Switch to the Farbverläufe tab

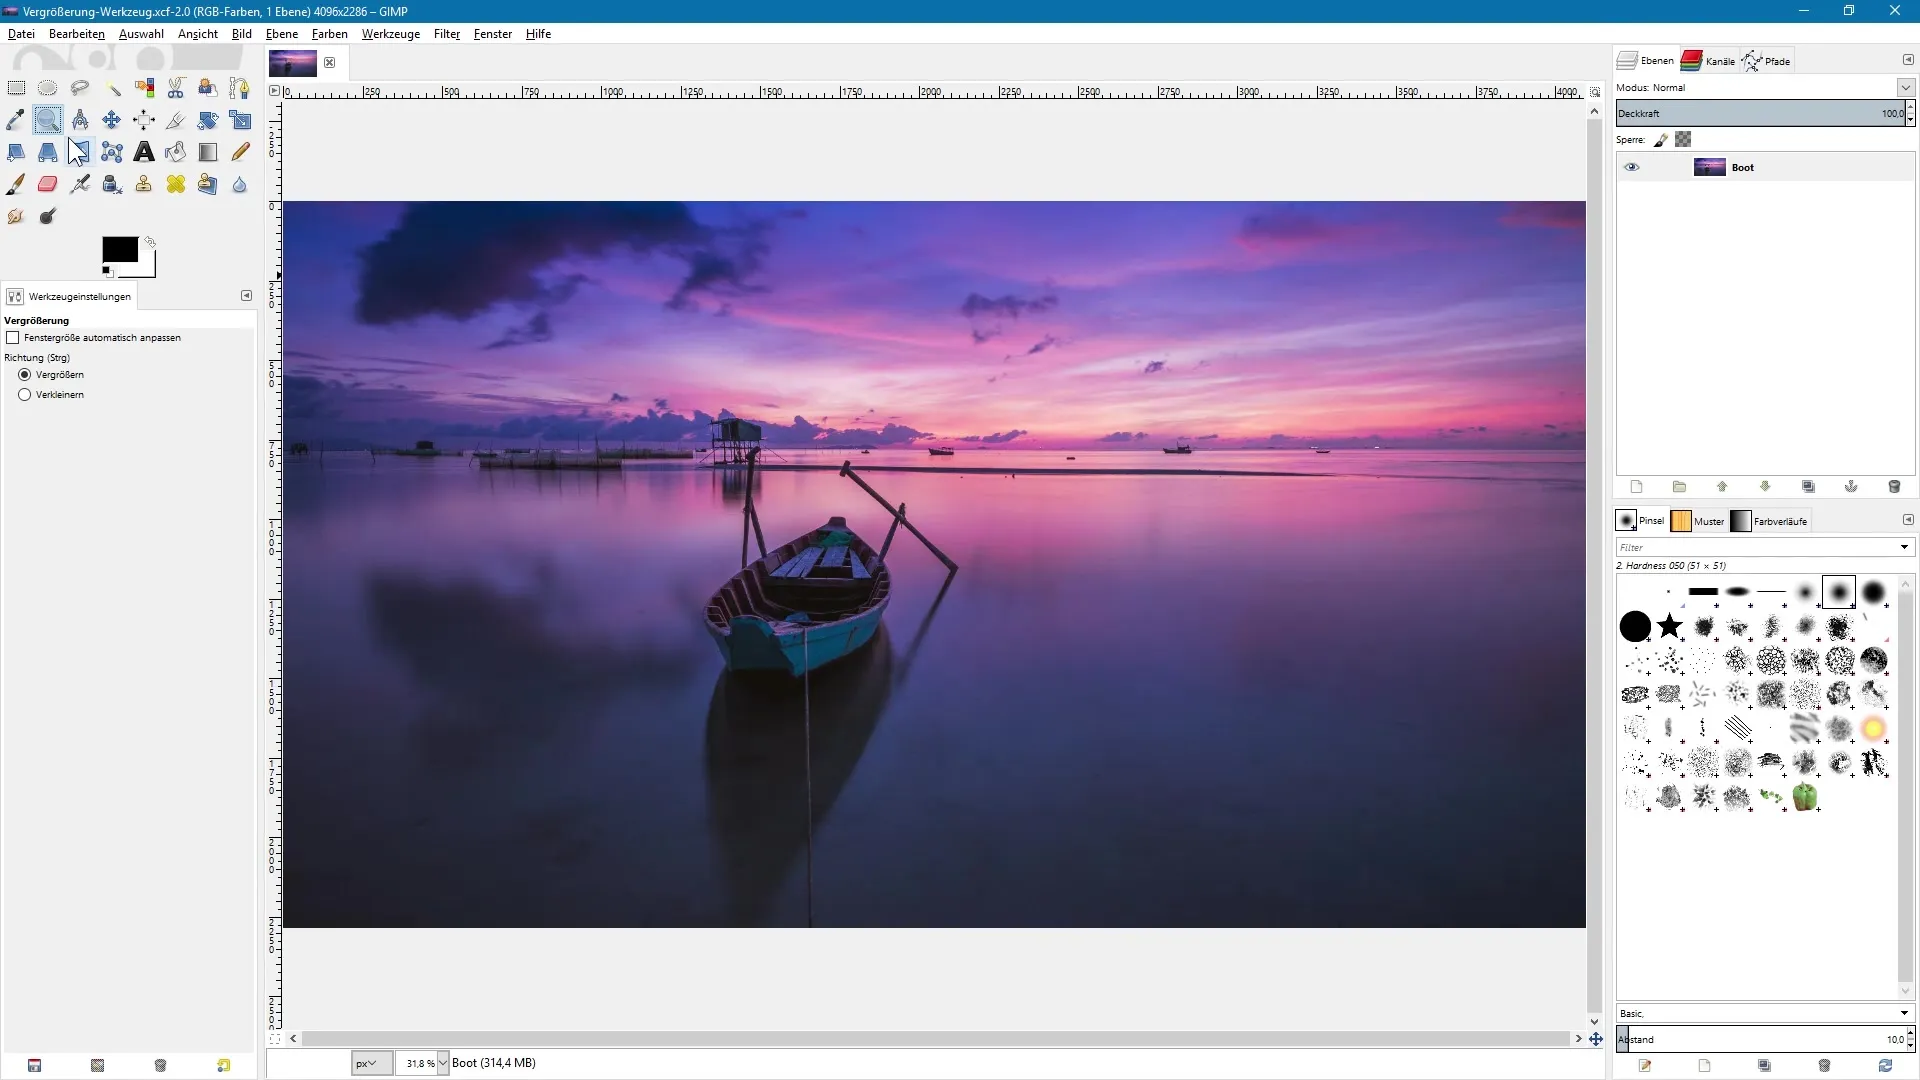[x=1770, y=521]
